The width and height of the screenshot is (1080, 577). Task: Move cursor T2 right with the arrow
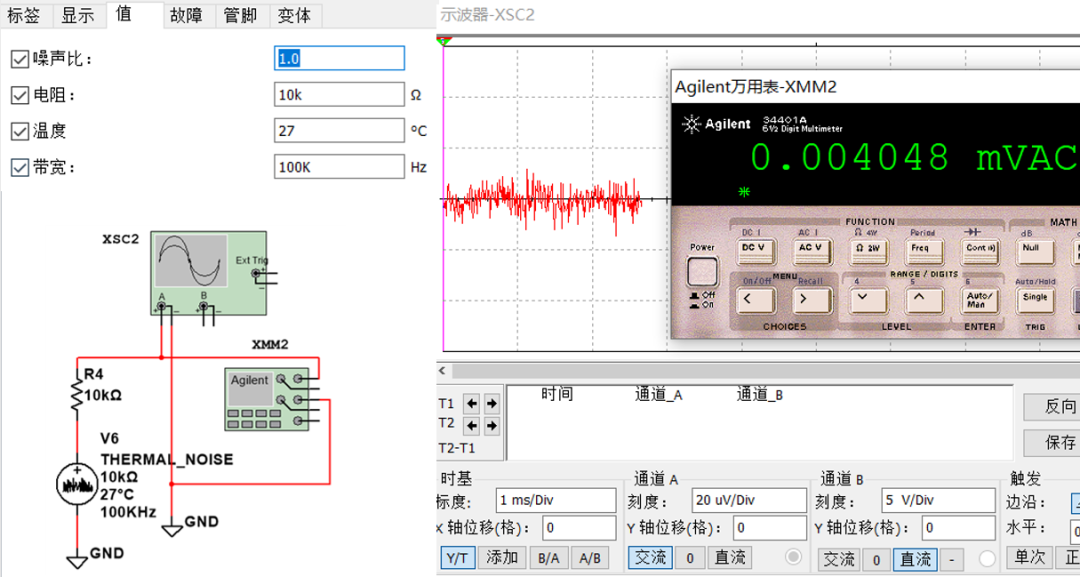(491, 426)
